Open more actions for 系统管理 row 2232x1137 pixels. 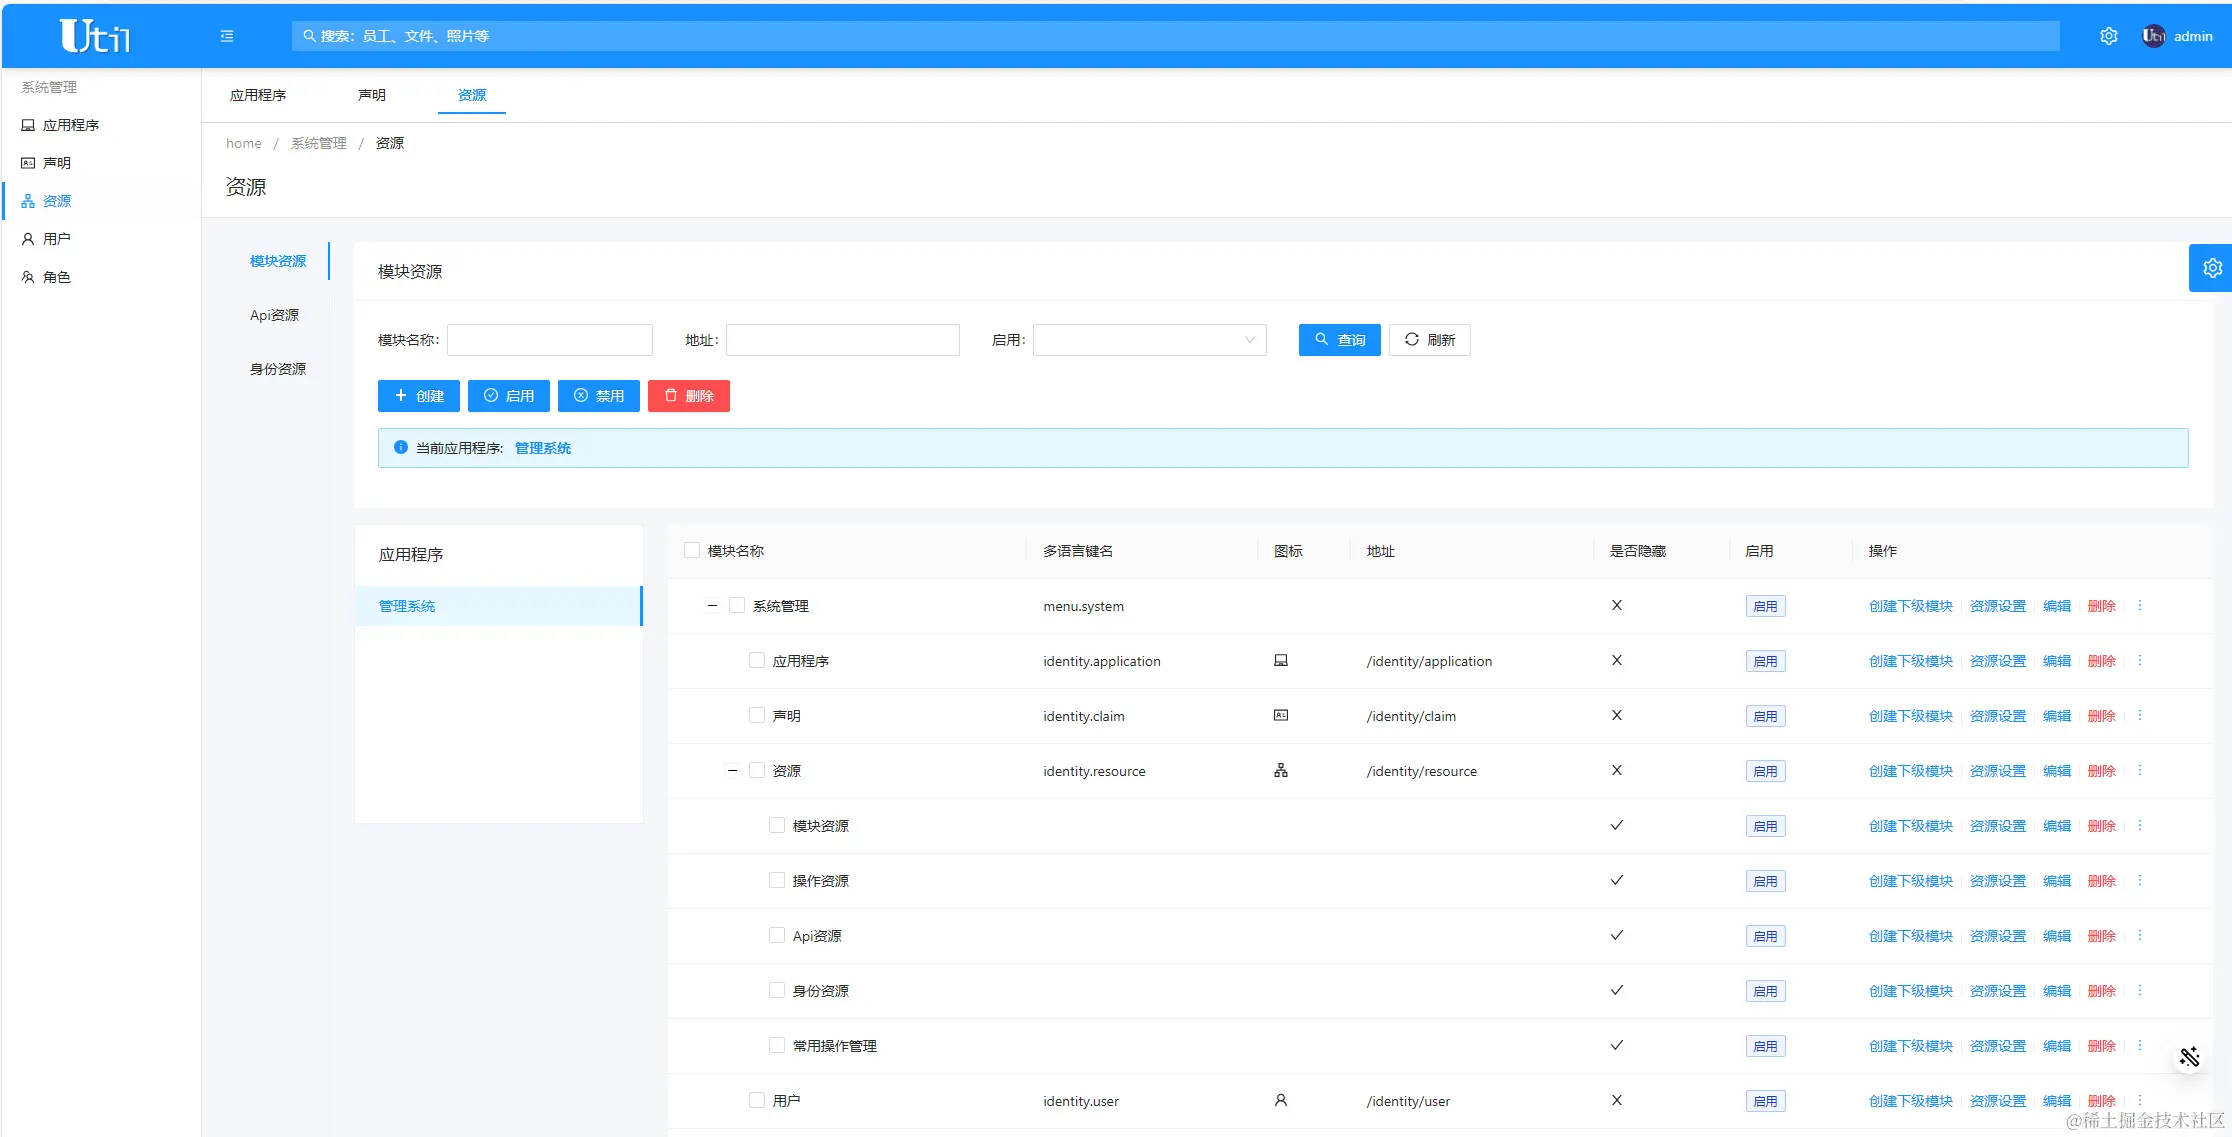point(2140,606)
